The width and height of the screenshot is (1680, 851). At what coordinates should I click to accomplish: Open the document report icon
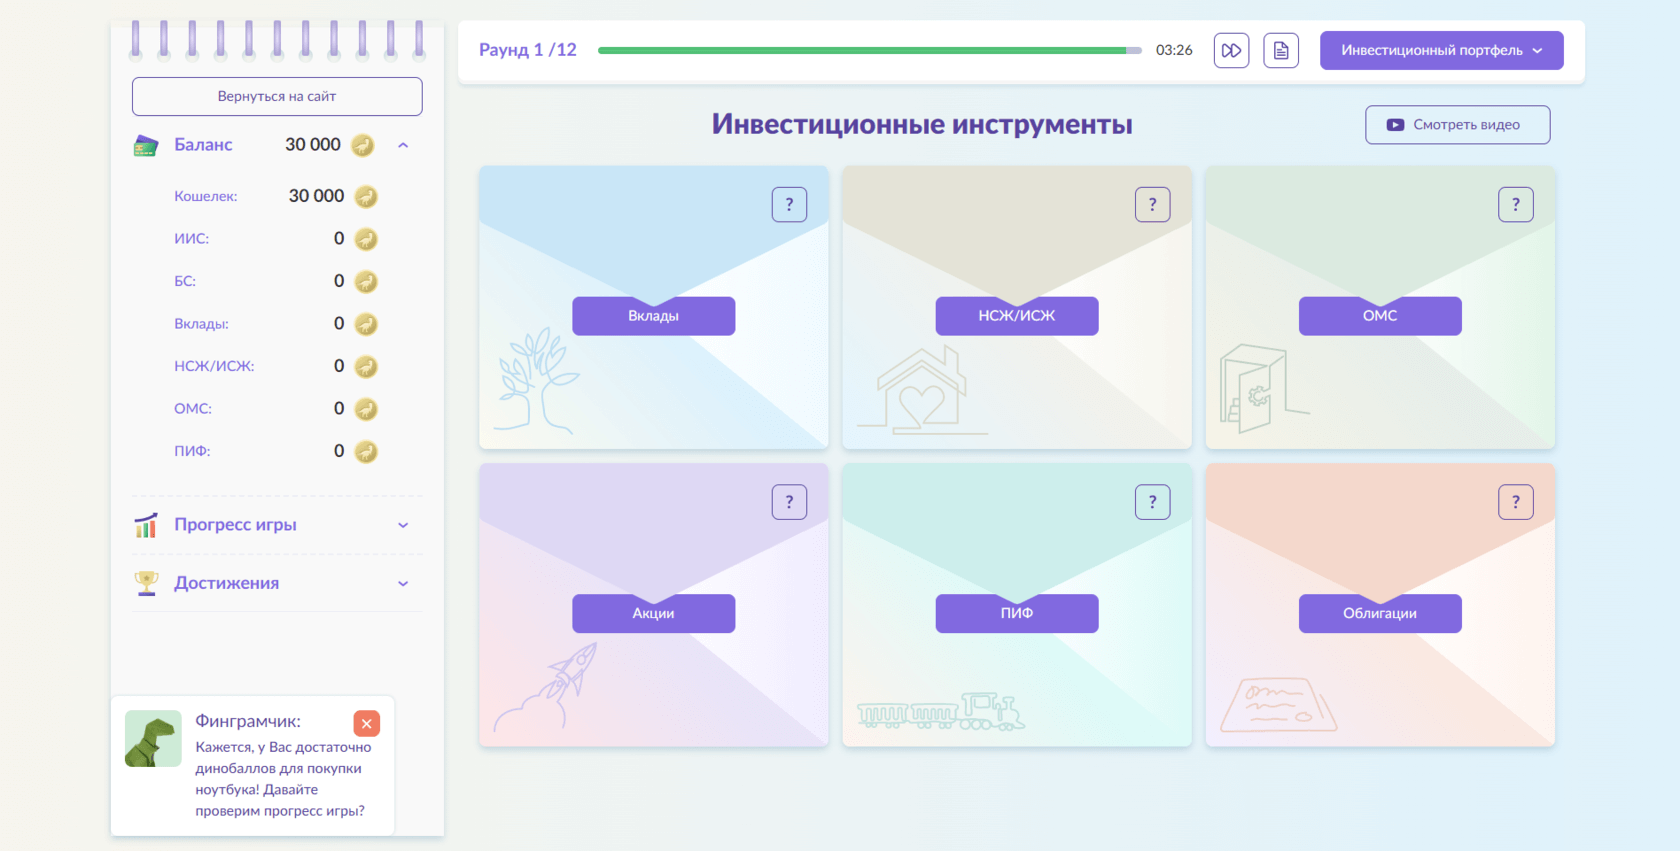[x=1281, y=50]
